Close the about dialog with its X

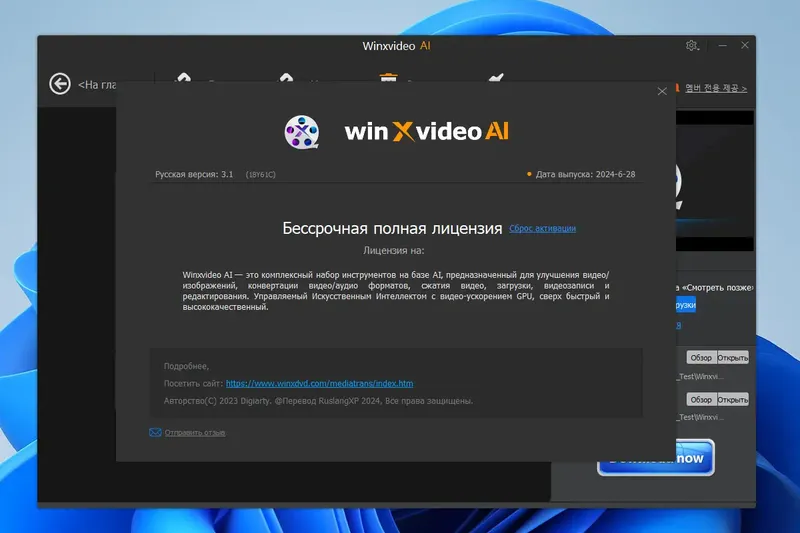662,91
